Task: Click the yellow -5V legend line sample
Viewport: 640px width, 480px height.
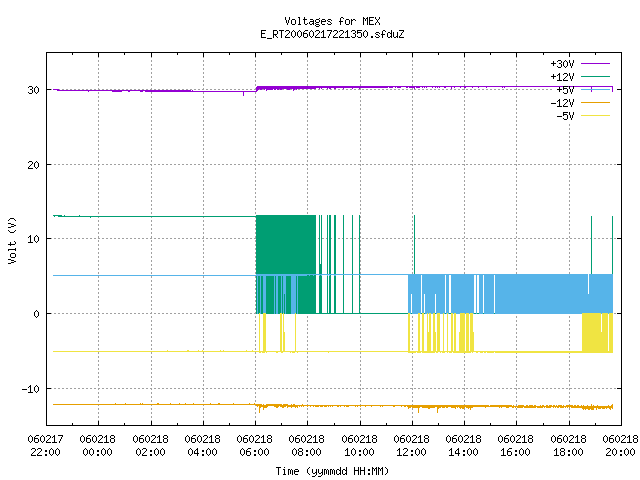Action: coord(595,116)
